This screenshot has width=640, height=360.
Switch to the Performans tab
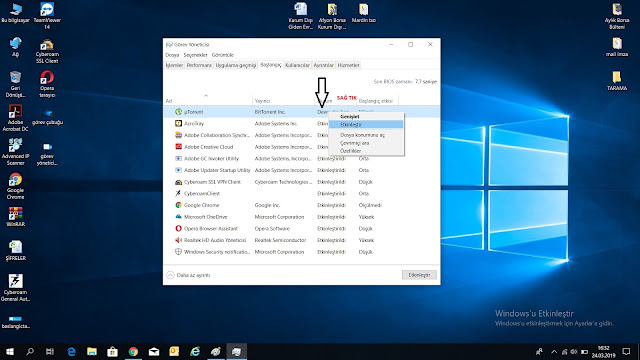tap(199, 65)
